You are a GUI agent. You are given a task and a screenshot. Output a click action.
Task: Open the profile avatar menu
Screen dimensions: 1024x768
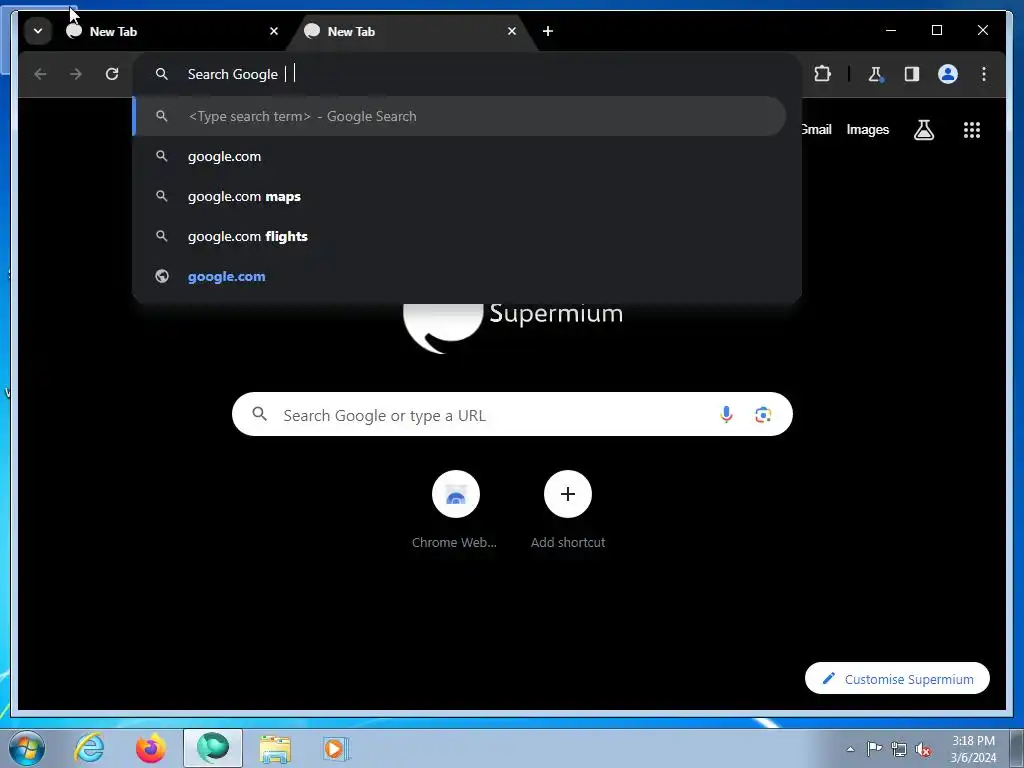tap(948, 74)
